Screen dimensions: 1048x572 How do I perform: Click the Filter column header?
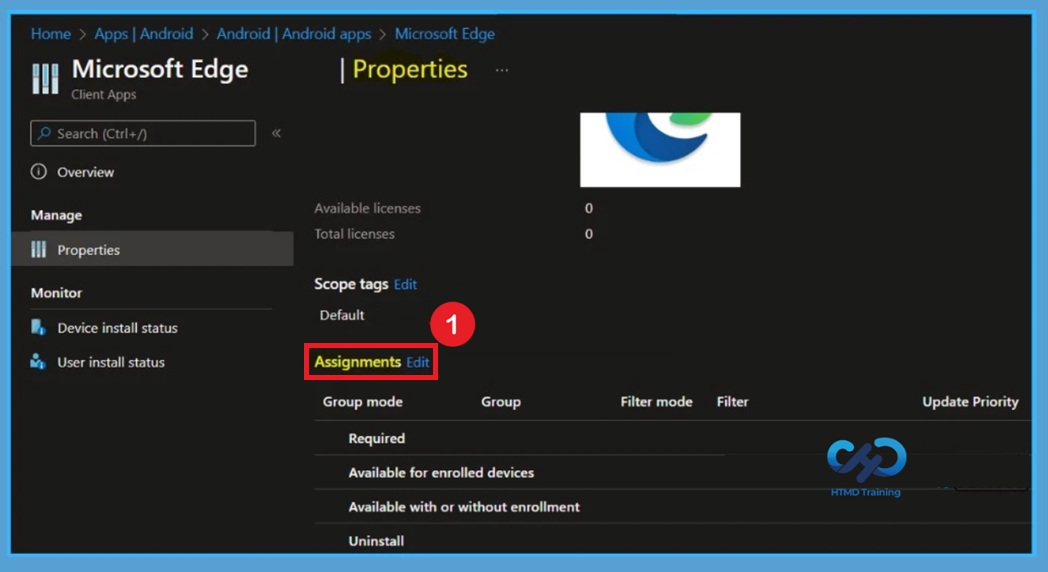coord(733,402)
